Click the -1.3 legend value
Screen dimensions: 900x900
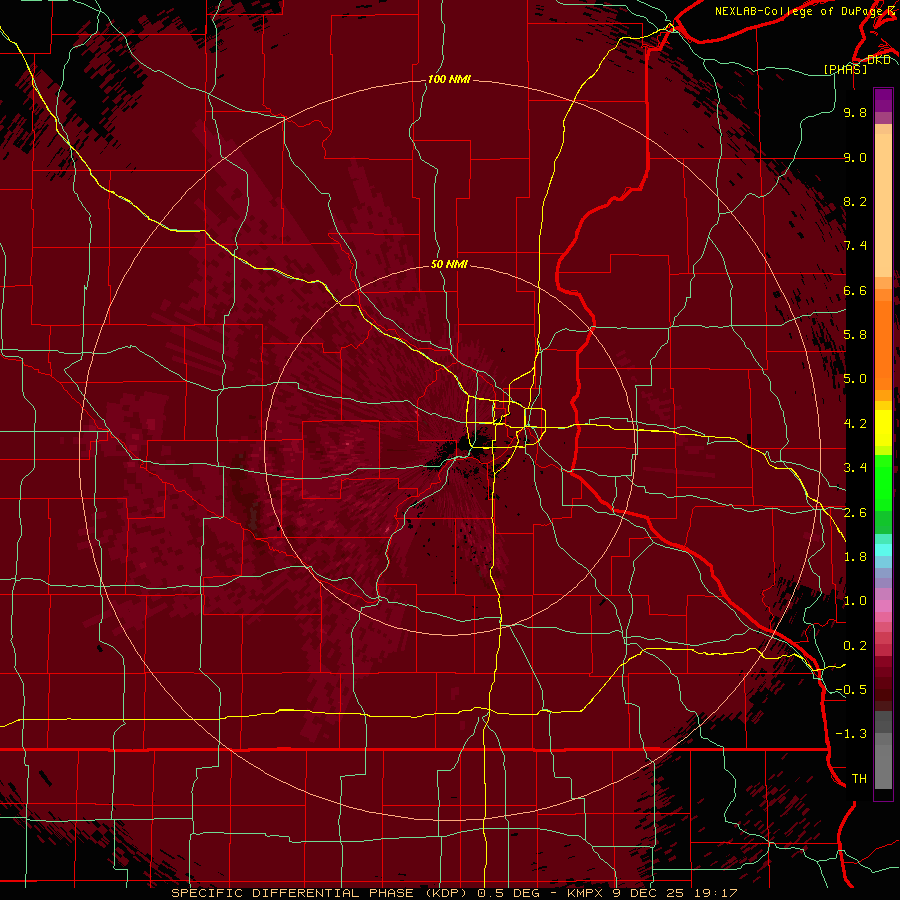(851, 734)
